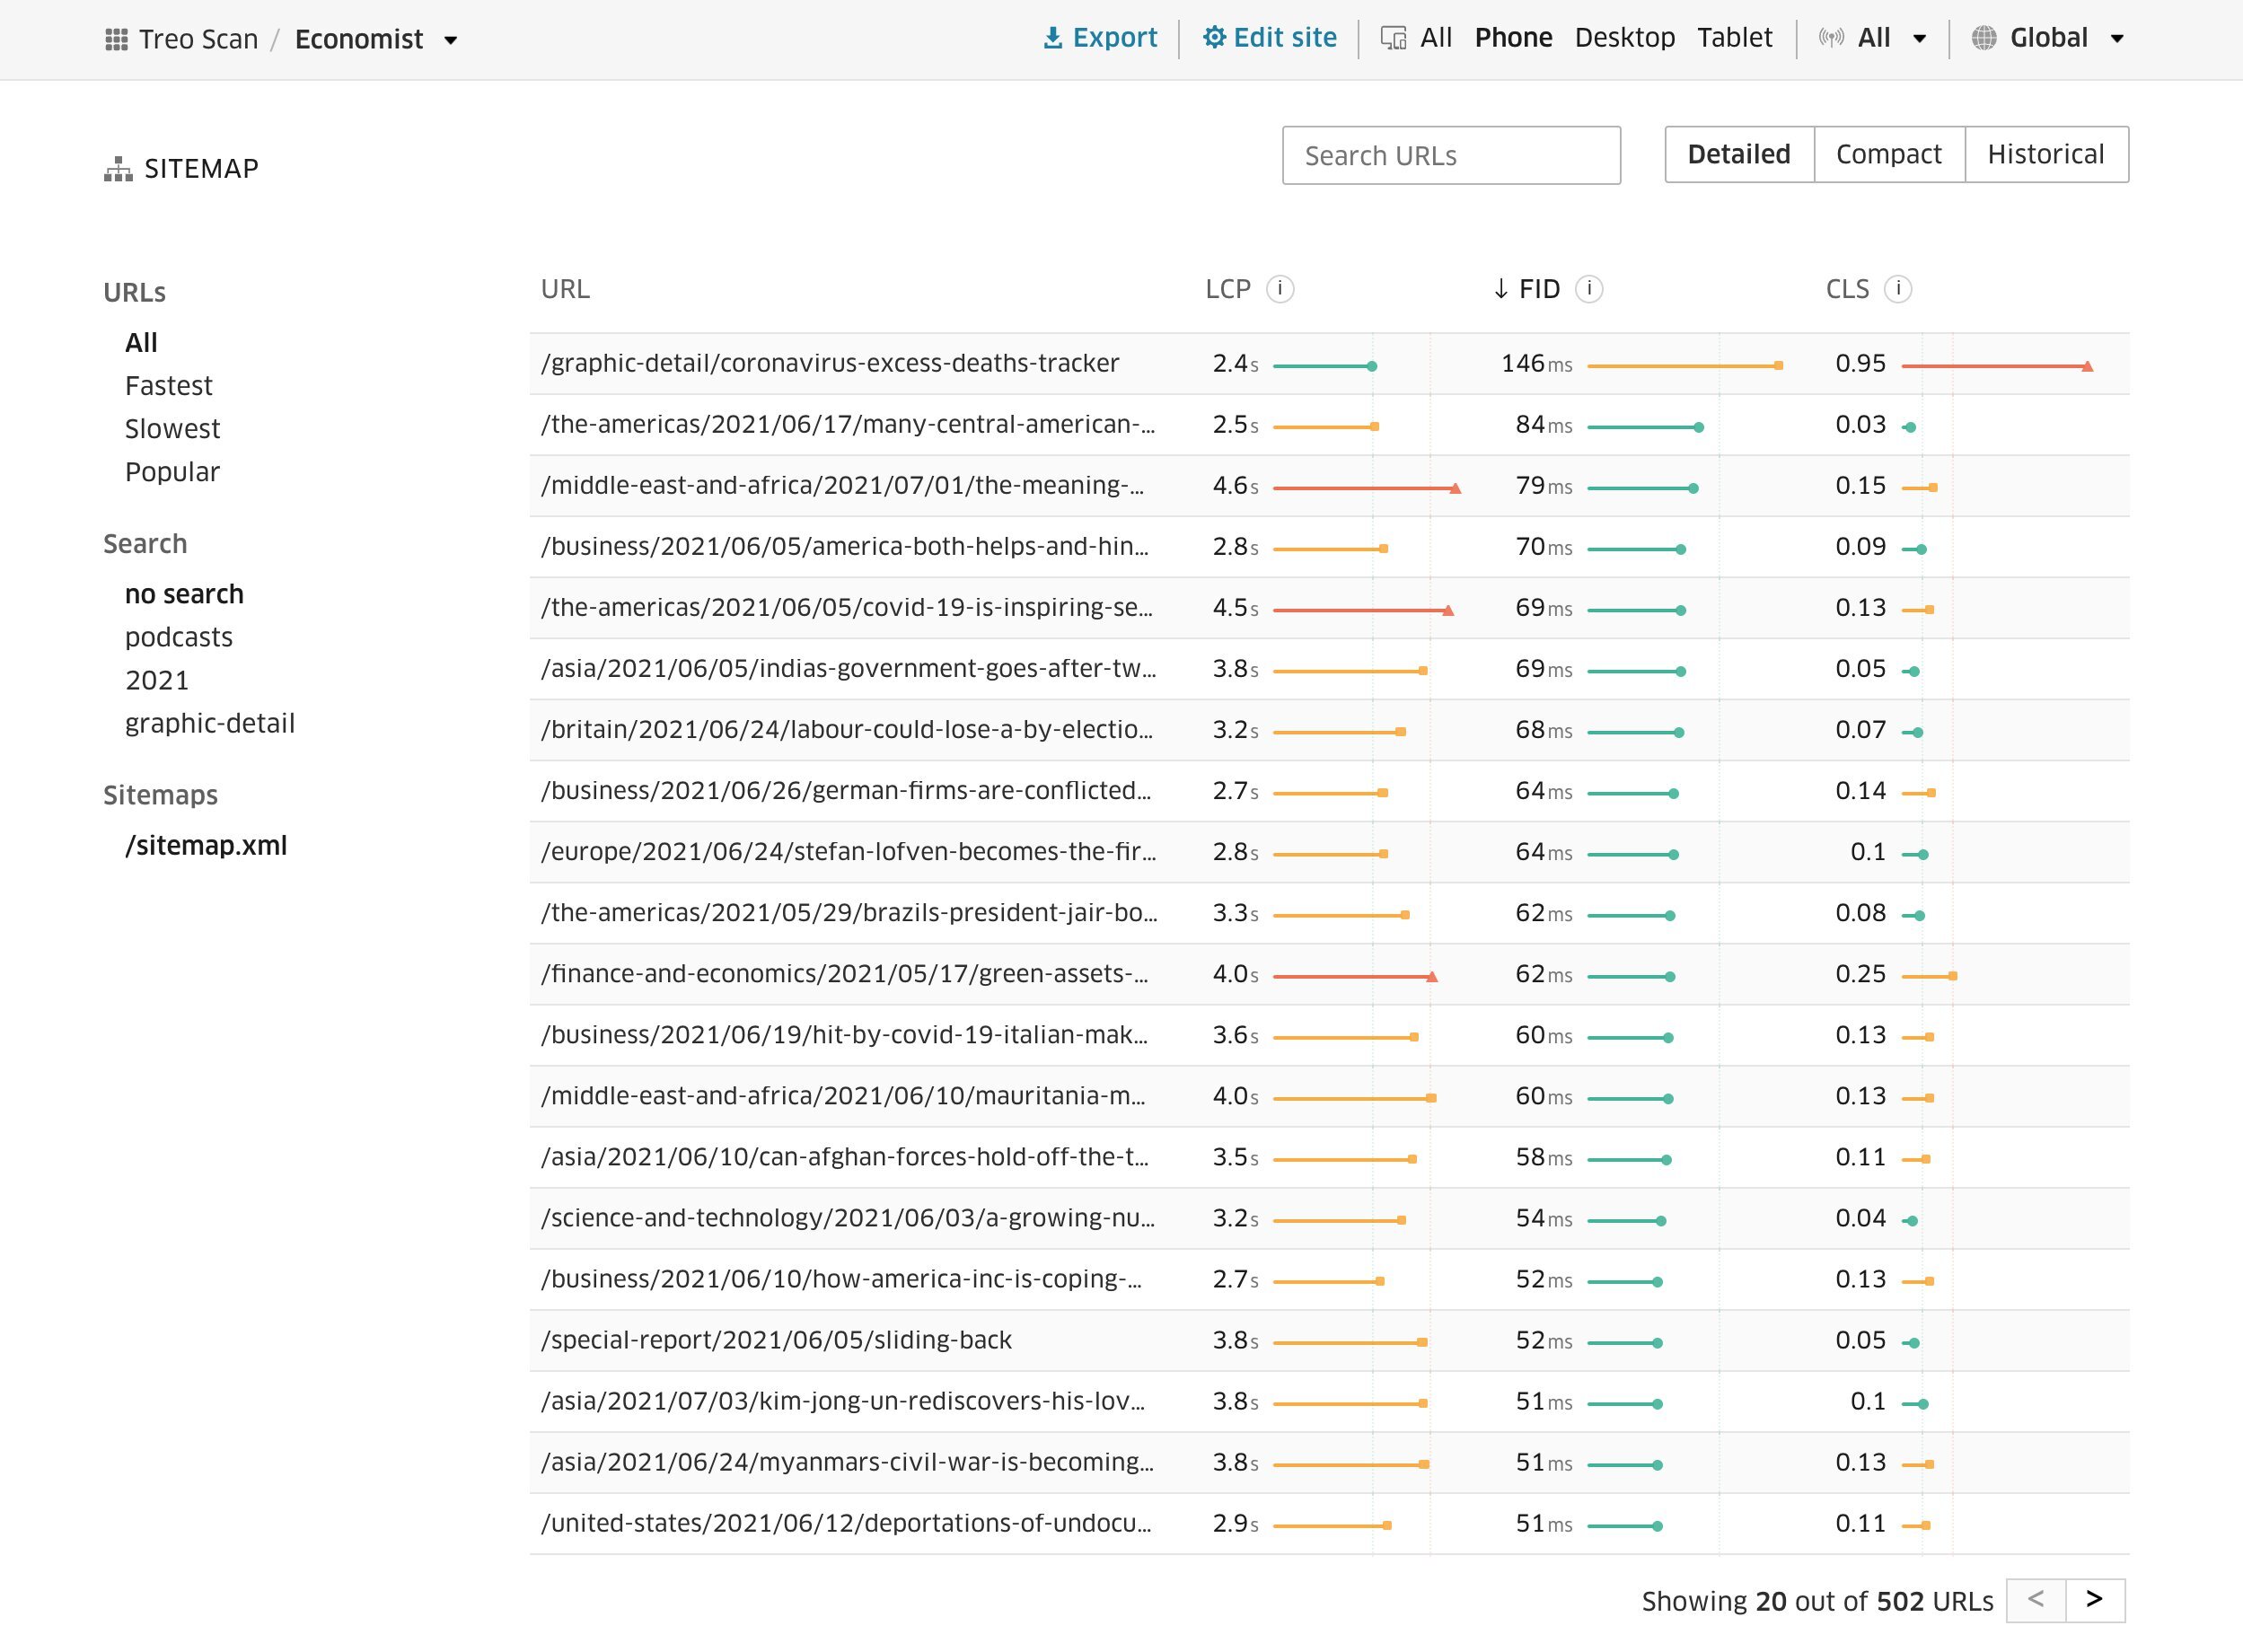
Task: Click the Export download icon
Action: click(x=1053, y=37)
